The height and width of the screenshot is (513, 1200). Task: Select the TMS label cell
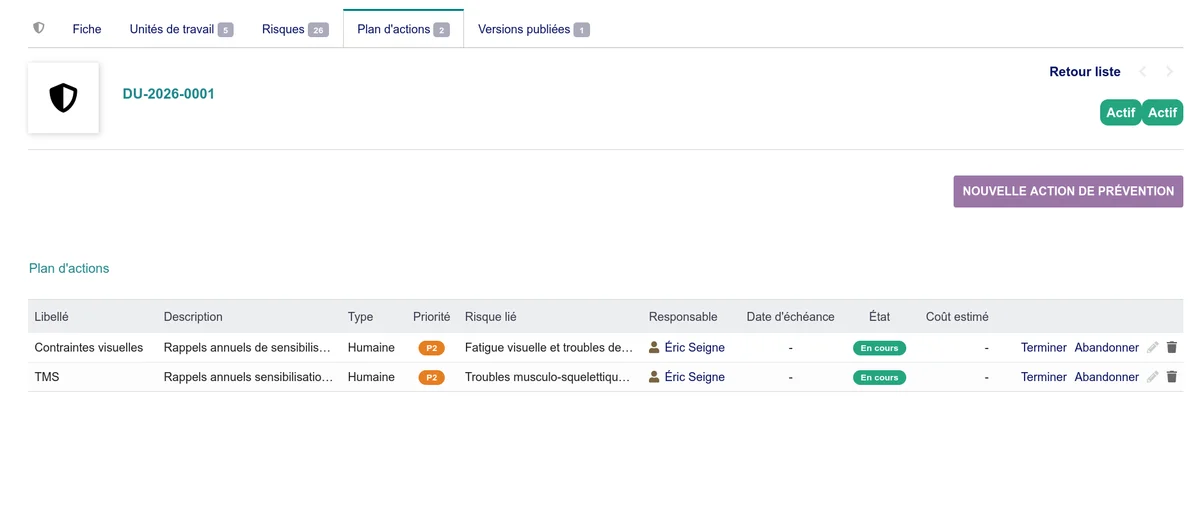47,377
